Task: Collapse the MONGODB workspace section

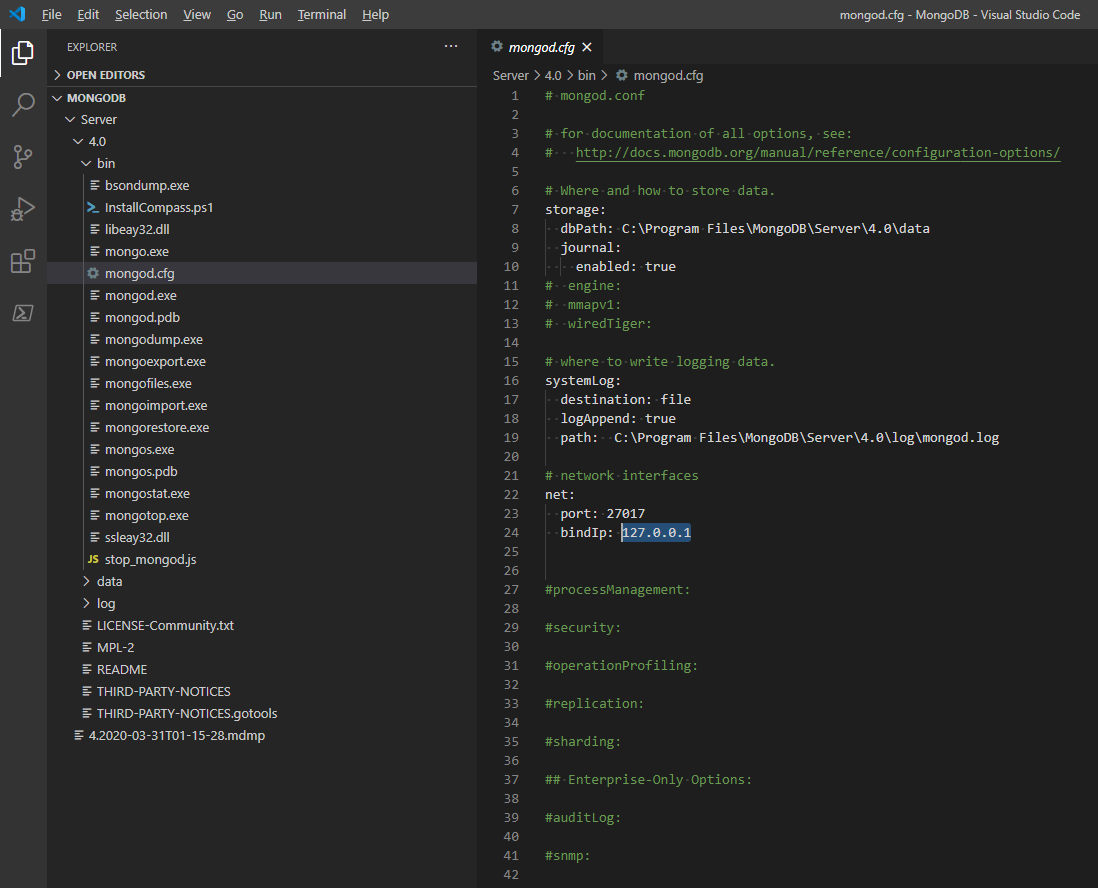Action: click(x=262, y=97)
